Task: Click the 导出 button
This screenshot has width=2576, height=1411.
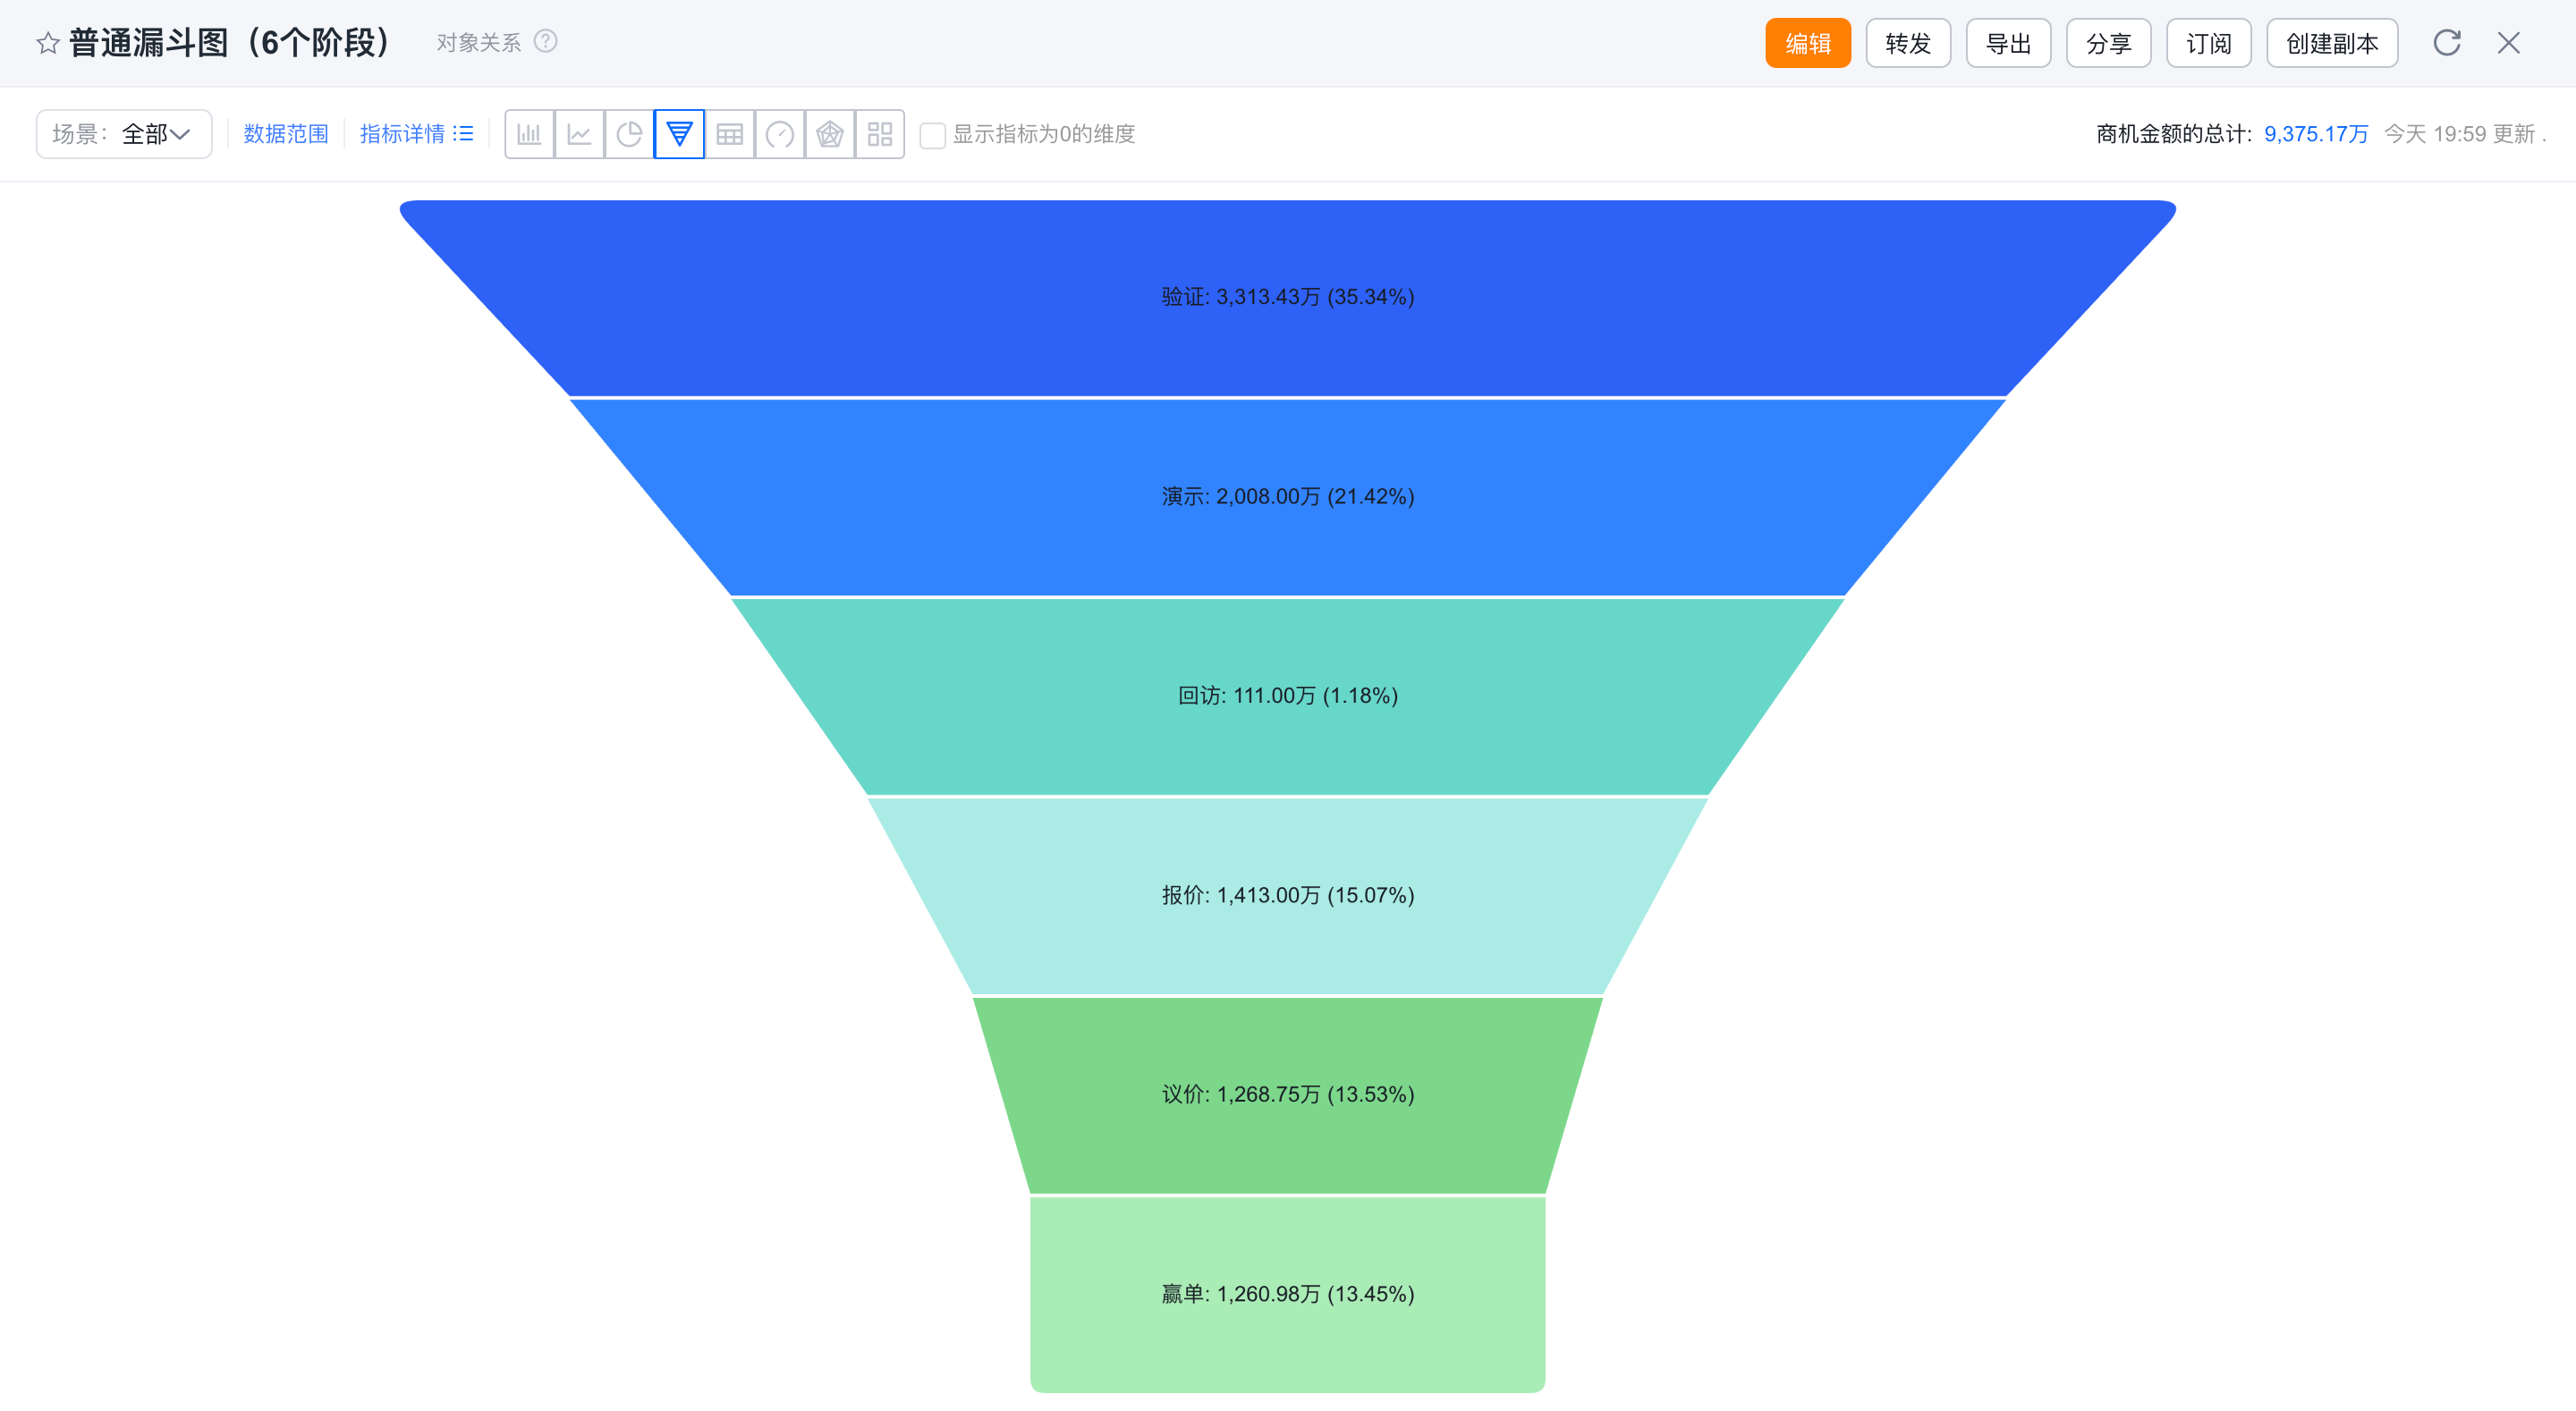Action: tap(2008, 43)
